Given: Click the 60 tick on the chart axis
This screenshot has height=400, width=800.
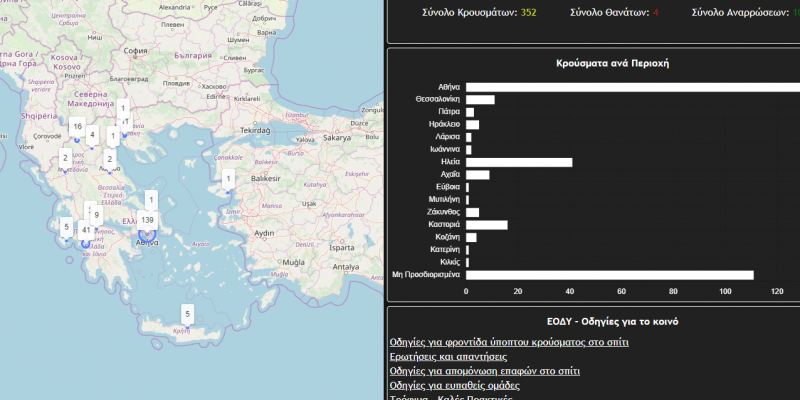Looking at the screenshot, I should (621, 291).
